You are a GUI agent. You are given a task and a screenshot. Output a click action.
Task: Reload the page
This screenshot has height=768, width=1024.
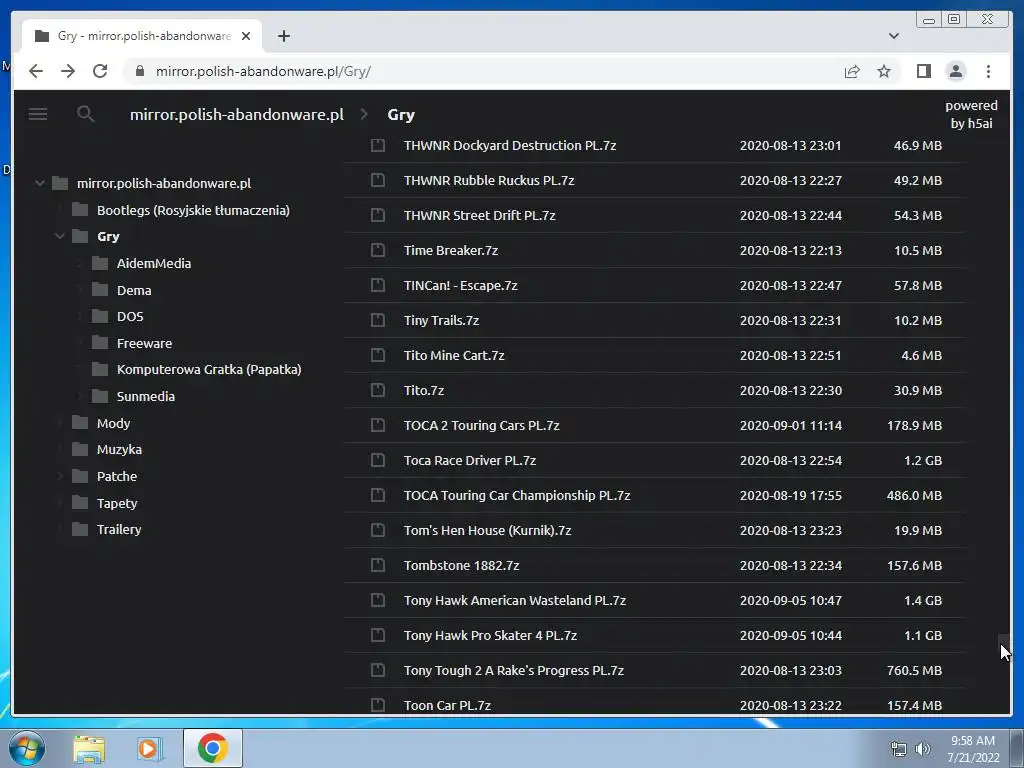point(100,71)
